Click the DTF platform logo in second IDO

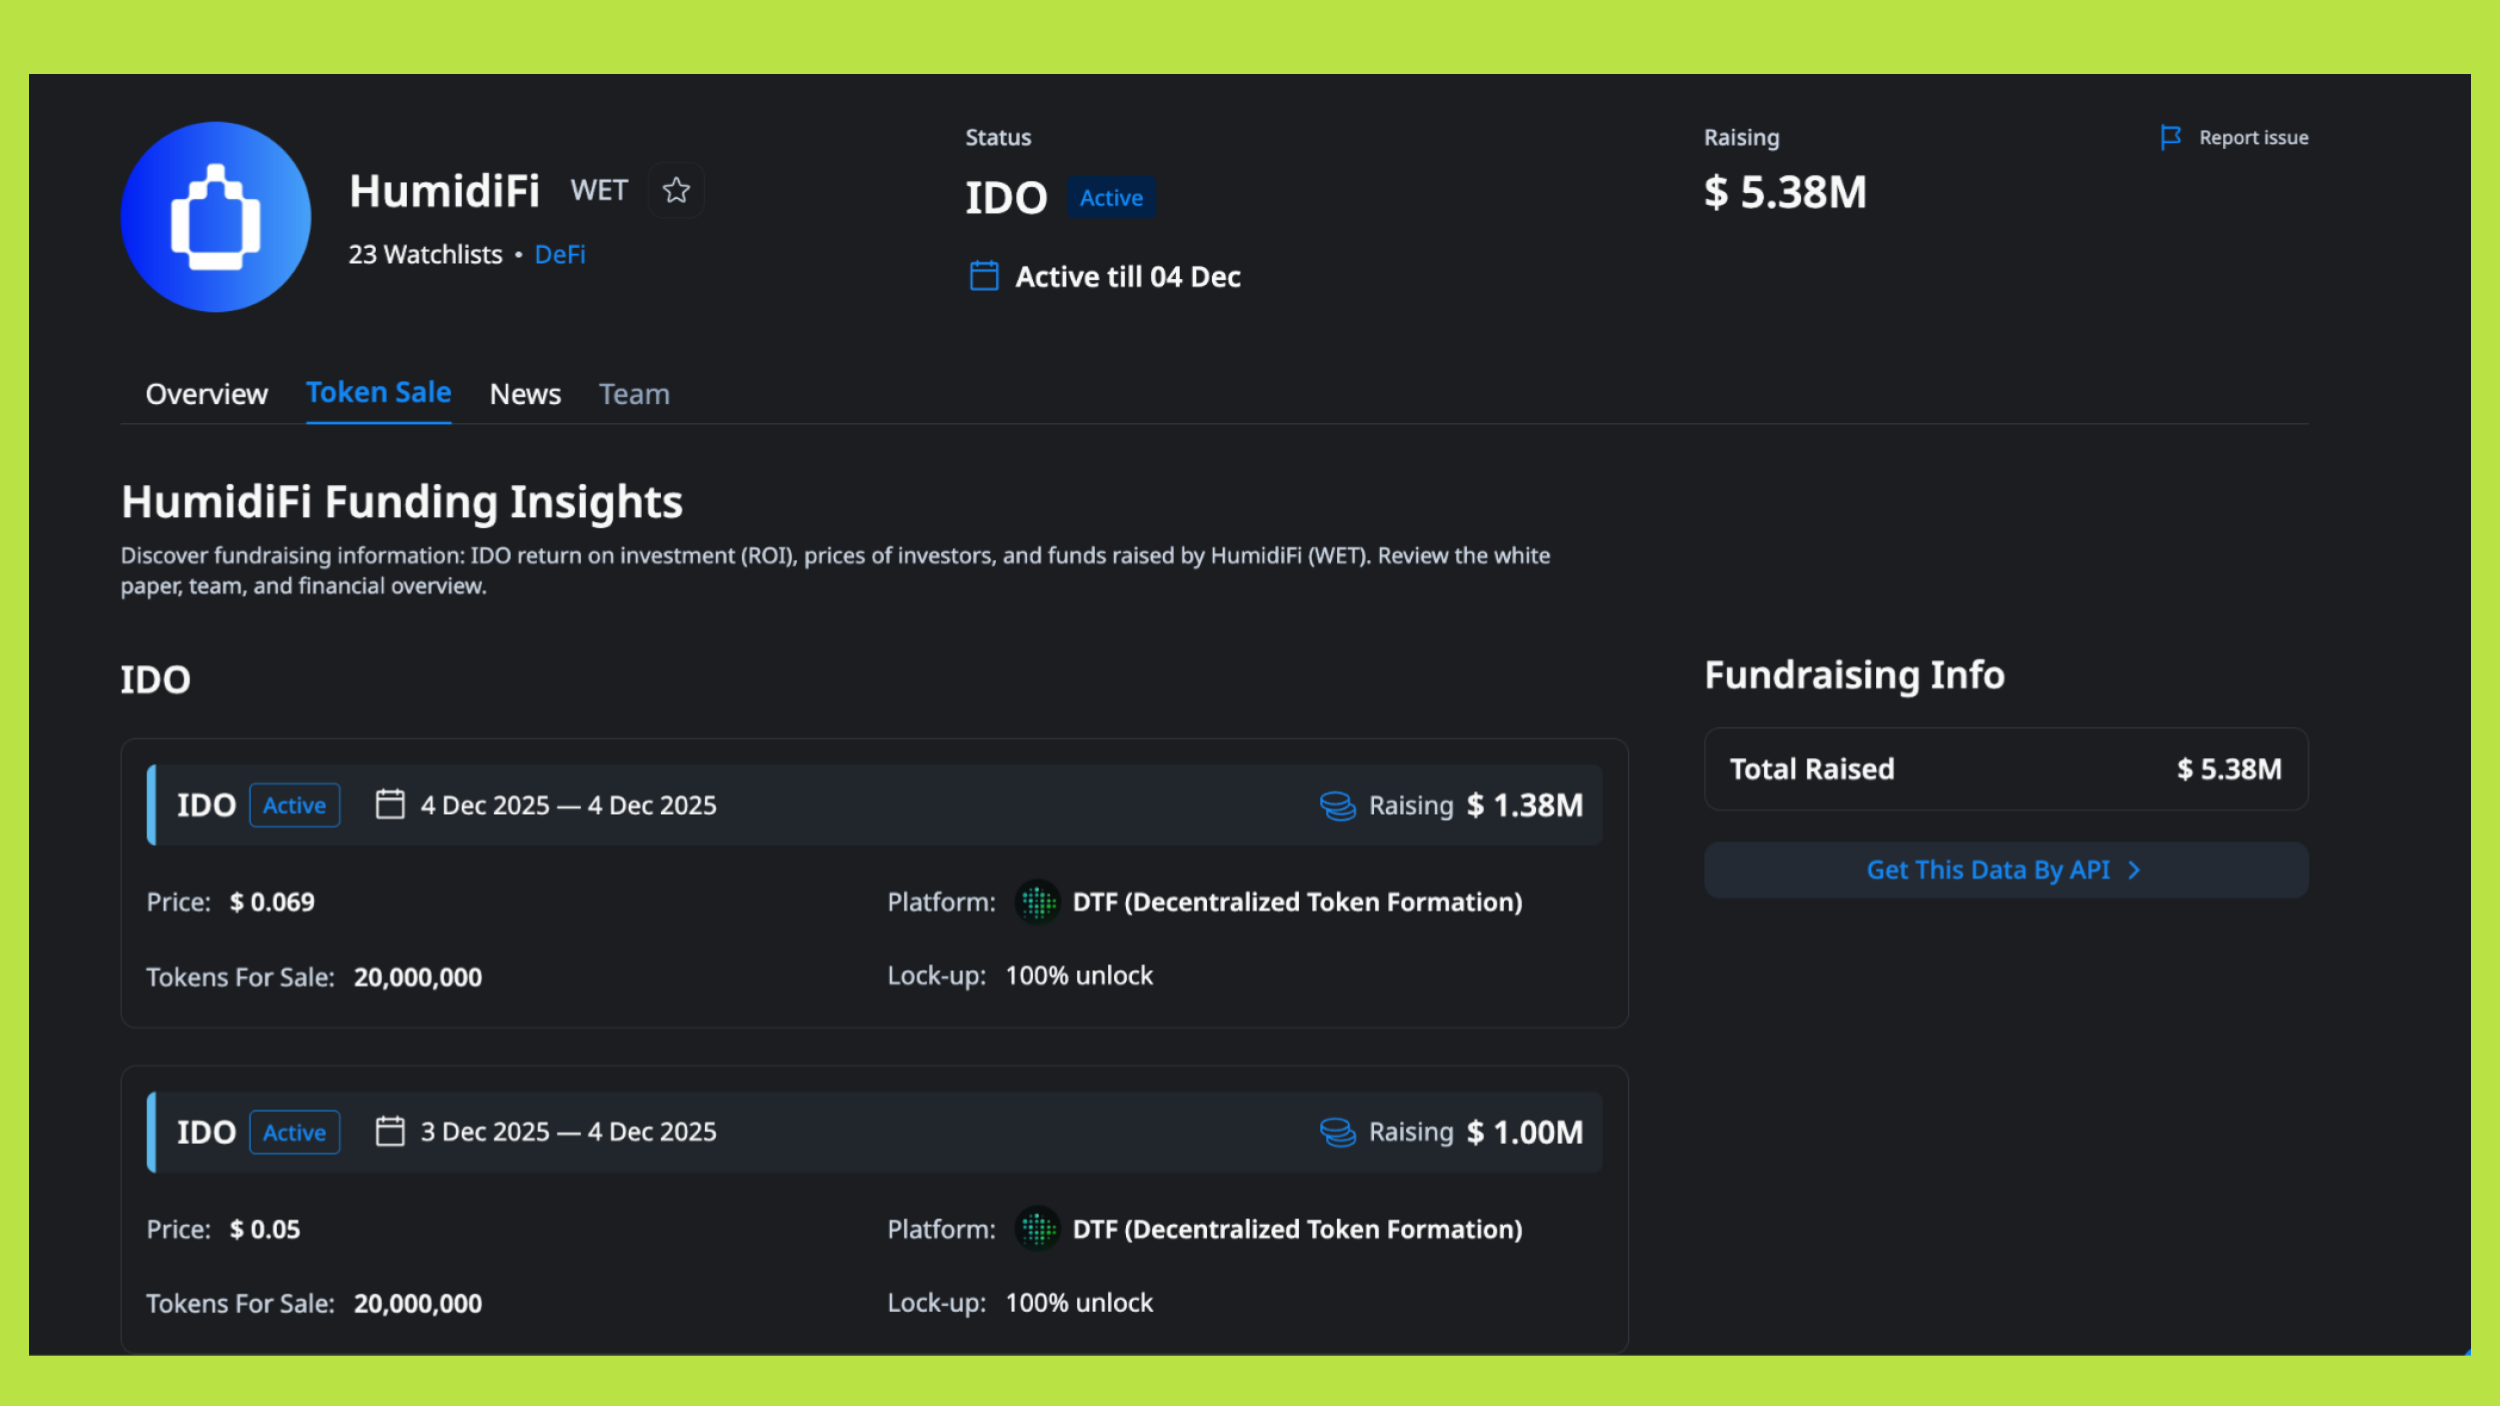(x=1037, y=1229)
